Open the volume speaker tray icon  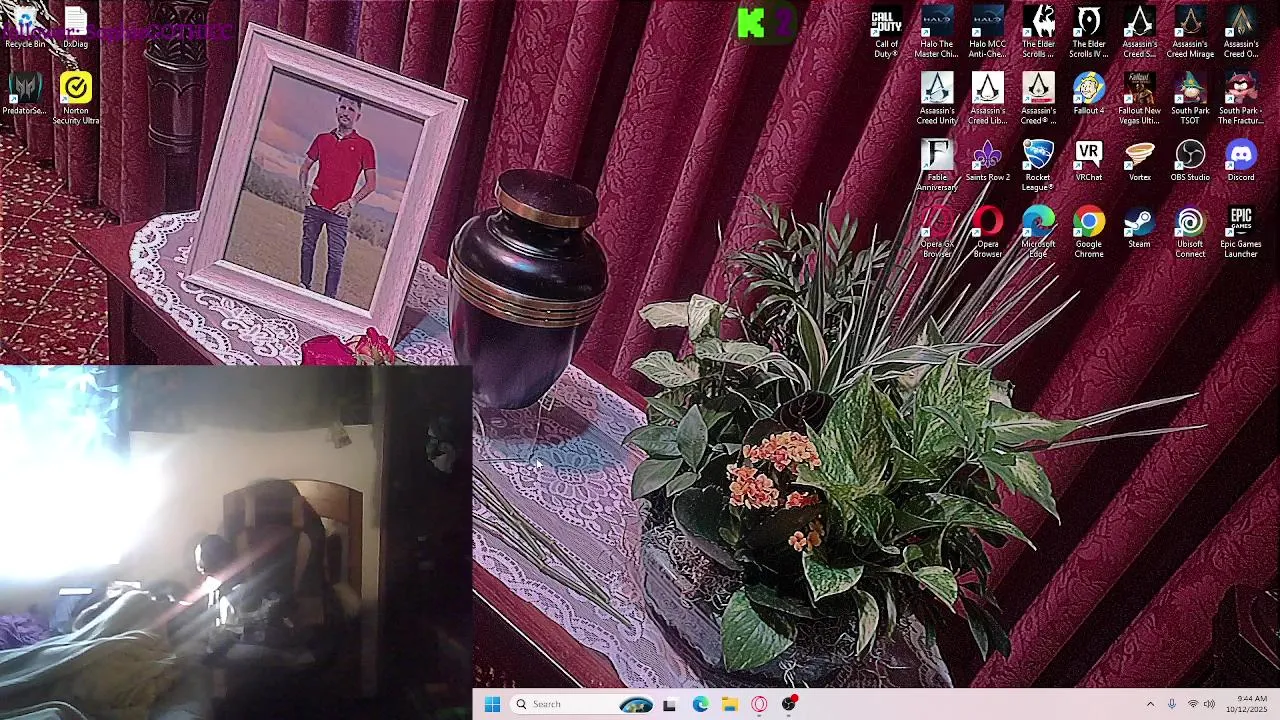pyautogui.click(x=1209, y=704)
